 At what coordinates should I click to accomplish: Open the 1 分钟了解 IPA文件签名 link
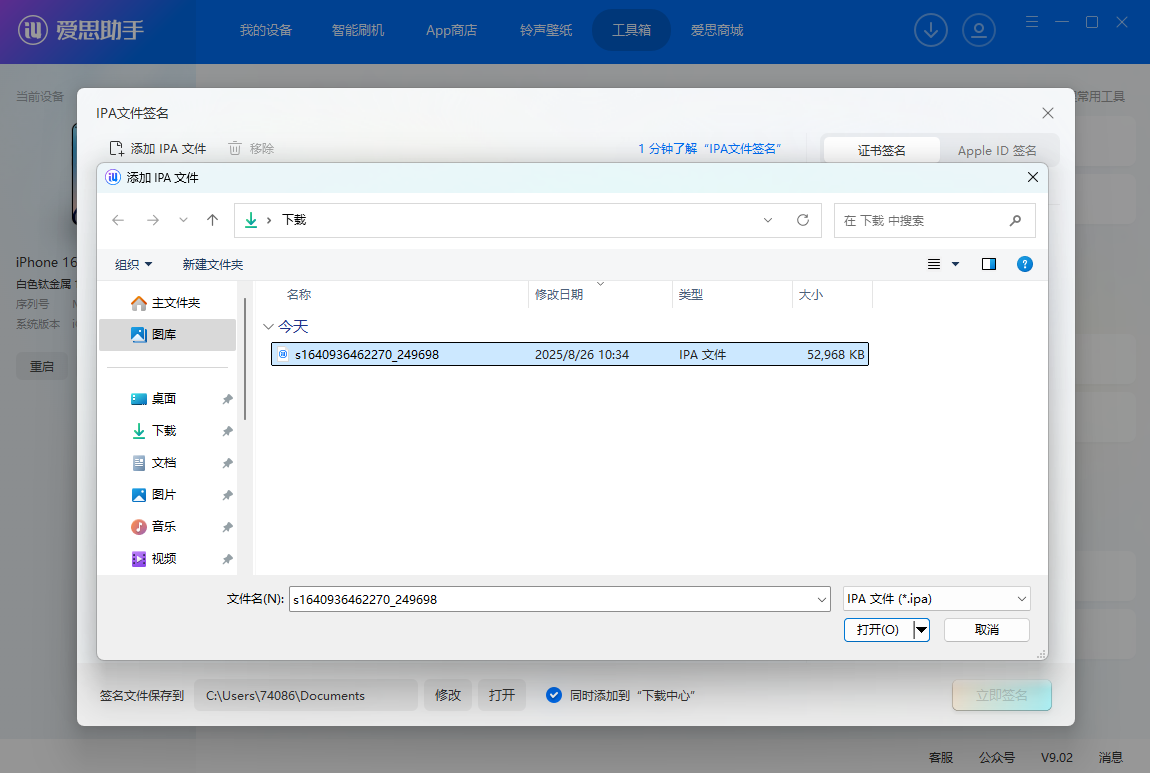[x=709, y=149]
